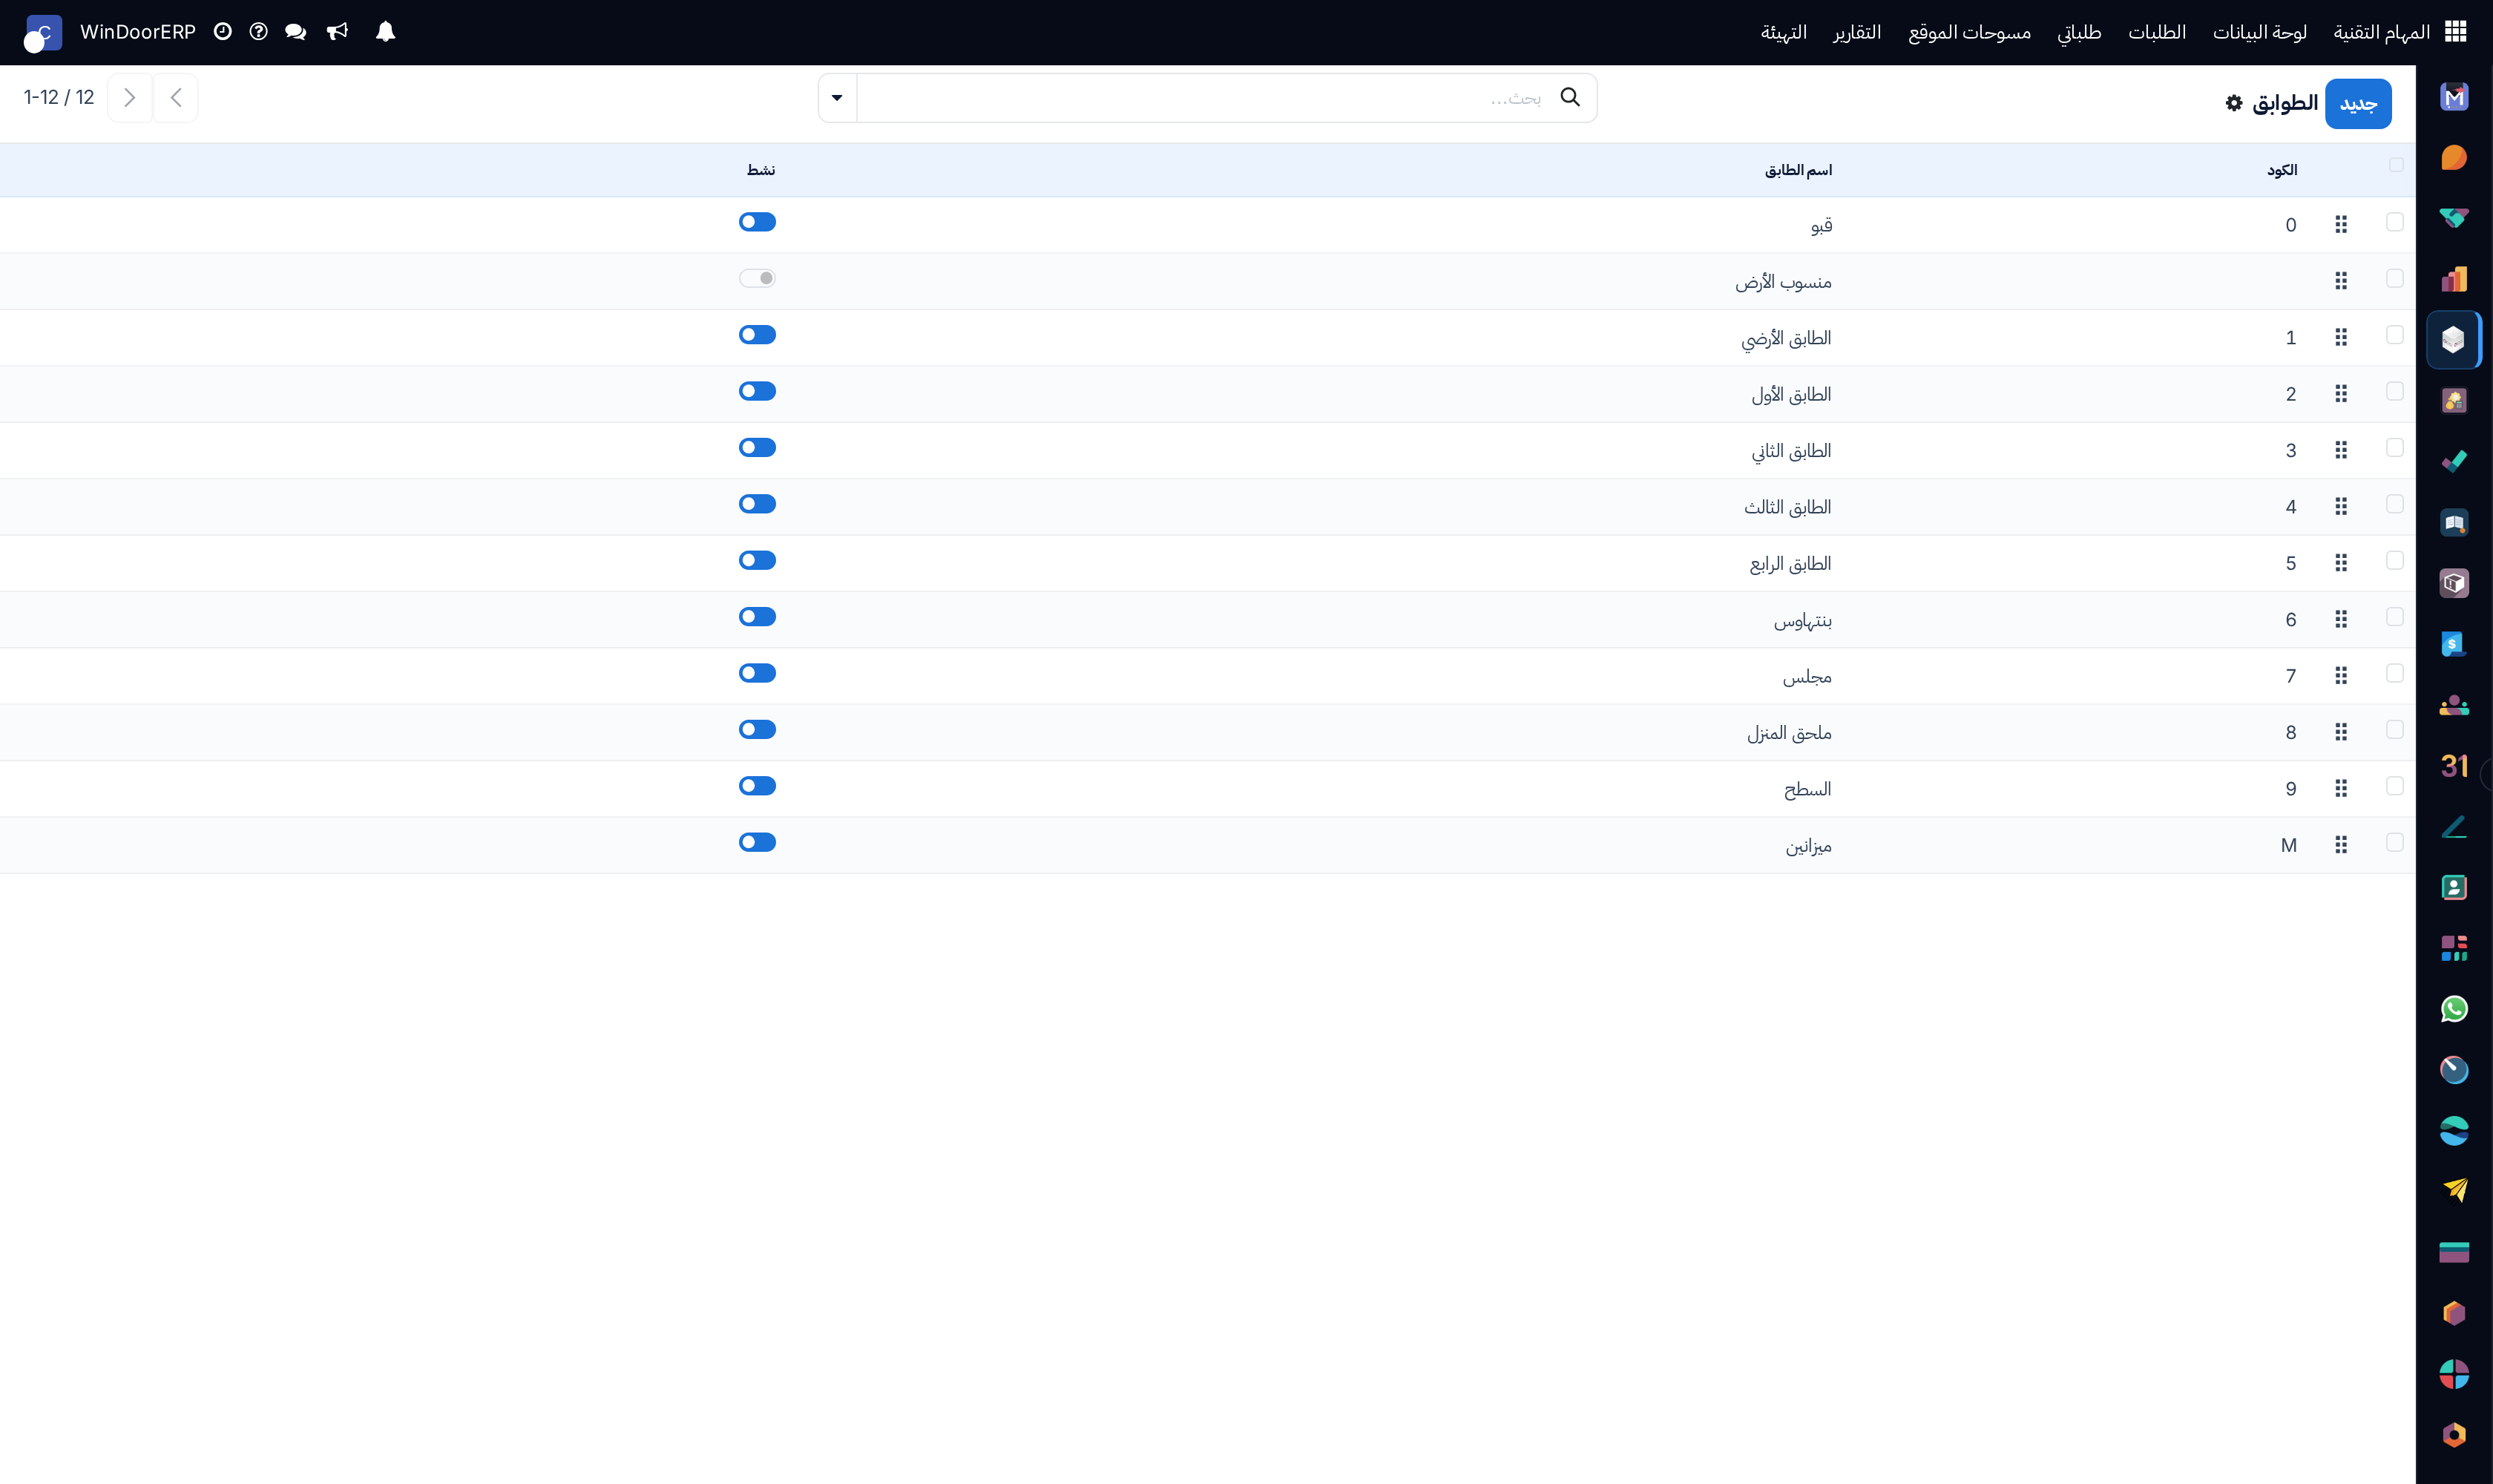Select the checkbox for الطابق الثاني row

point(2394,447)
